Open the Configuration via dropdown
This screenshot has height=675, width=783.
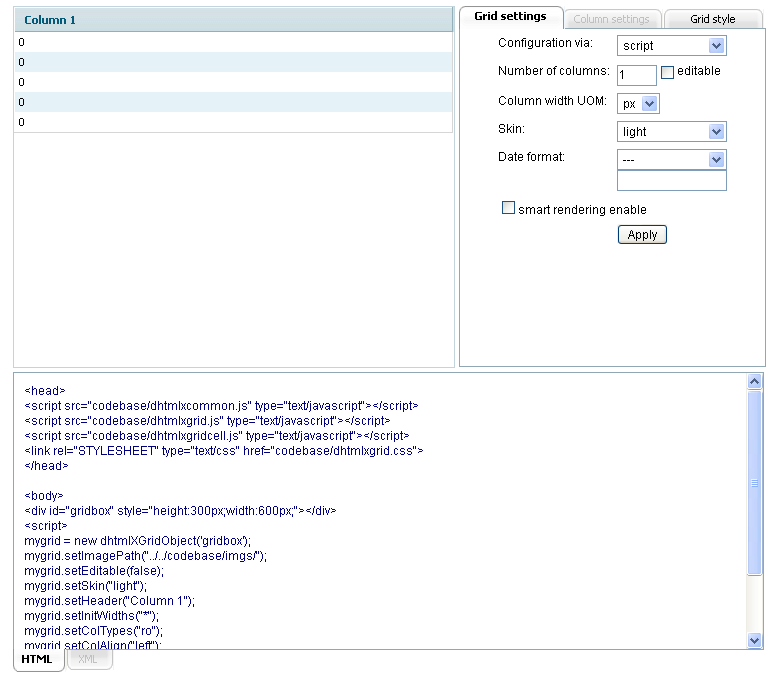[x=671, y=45]
